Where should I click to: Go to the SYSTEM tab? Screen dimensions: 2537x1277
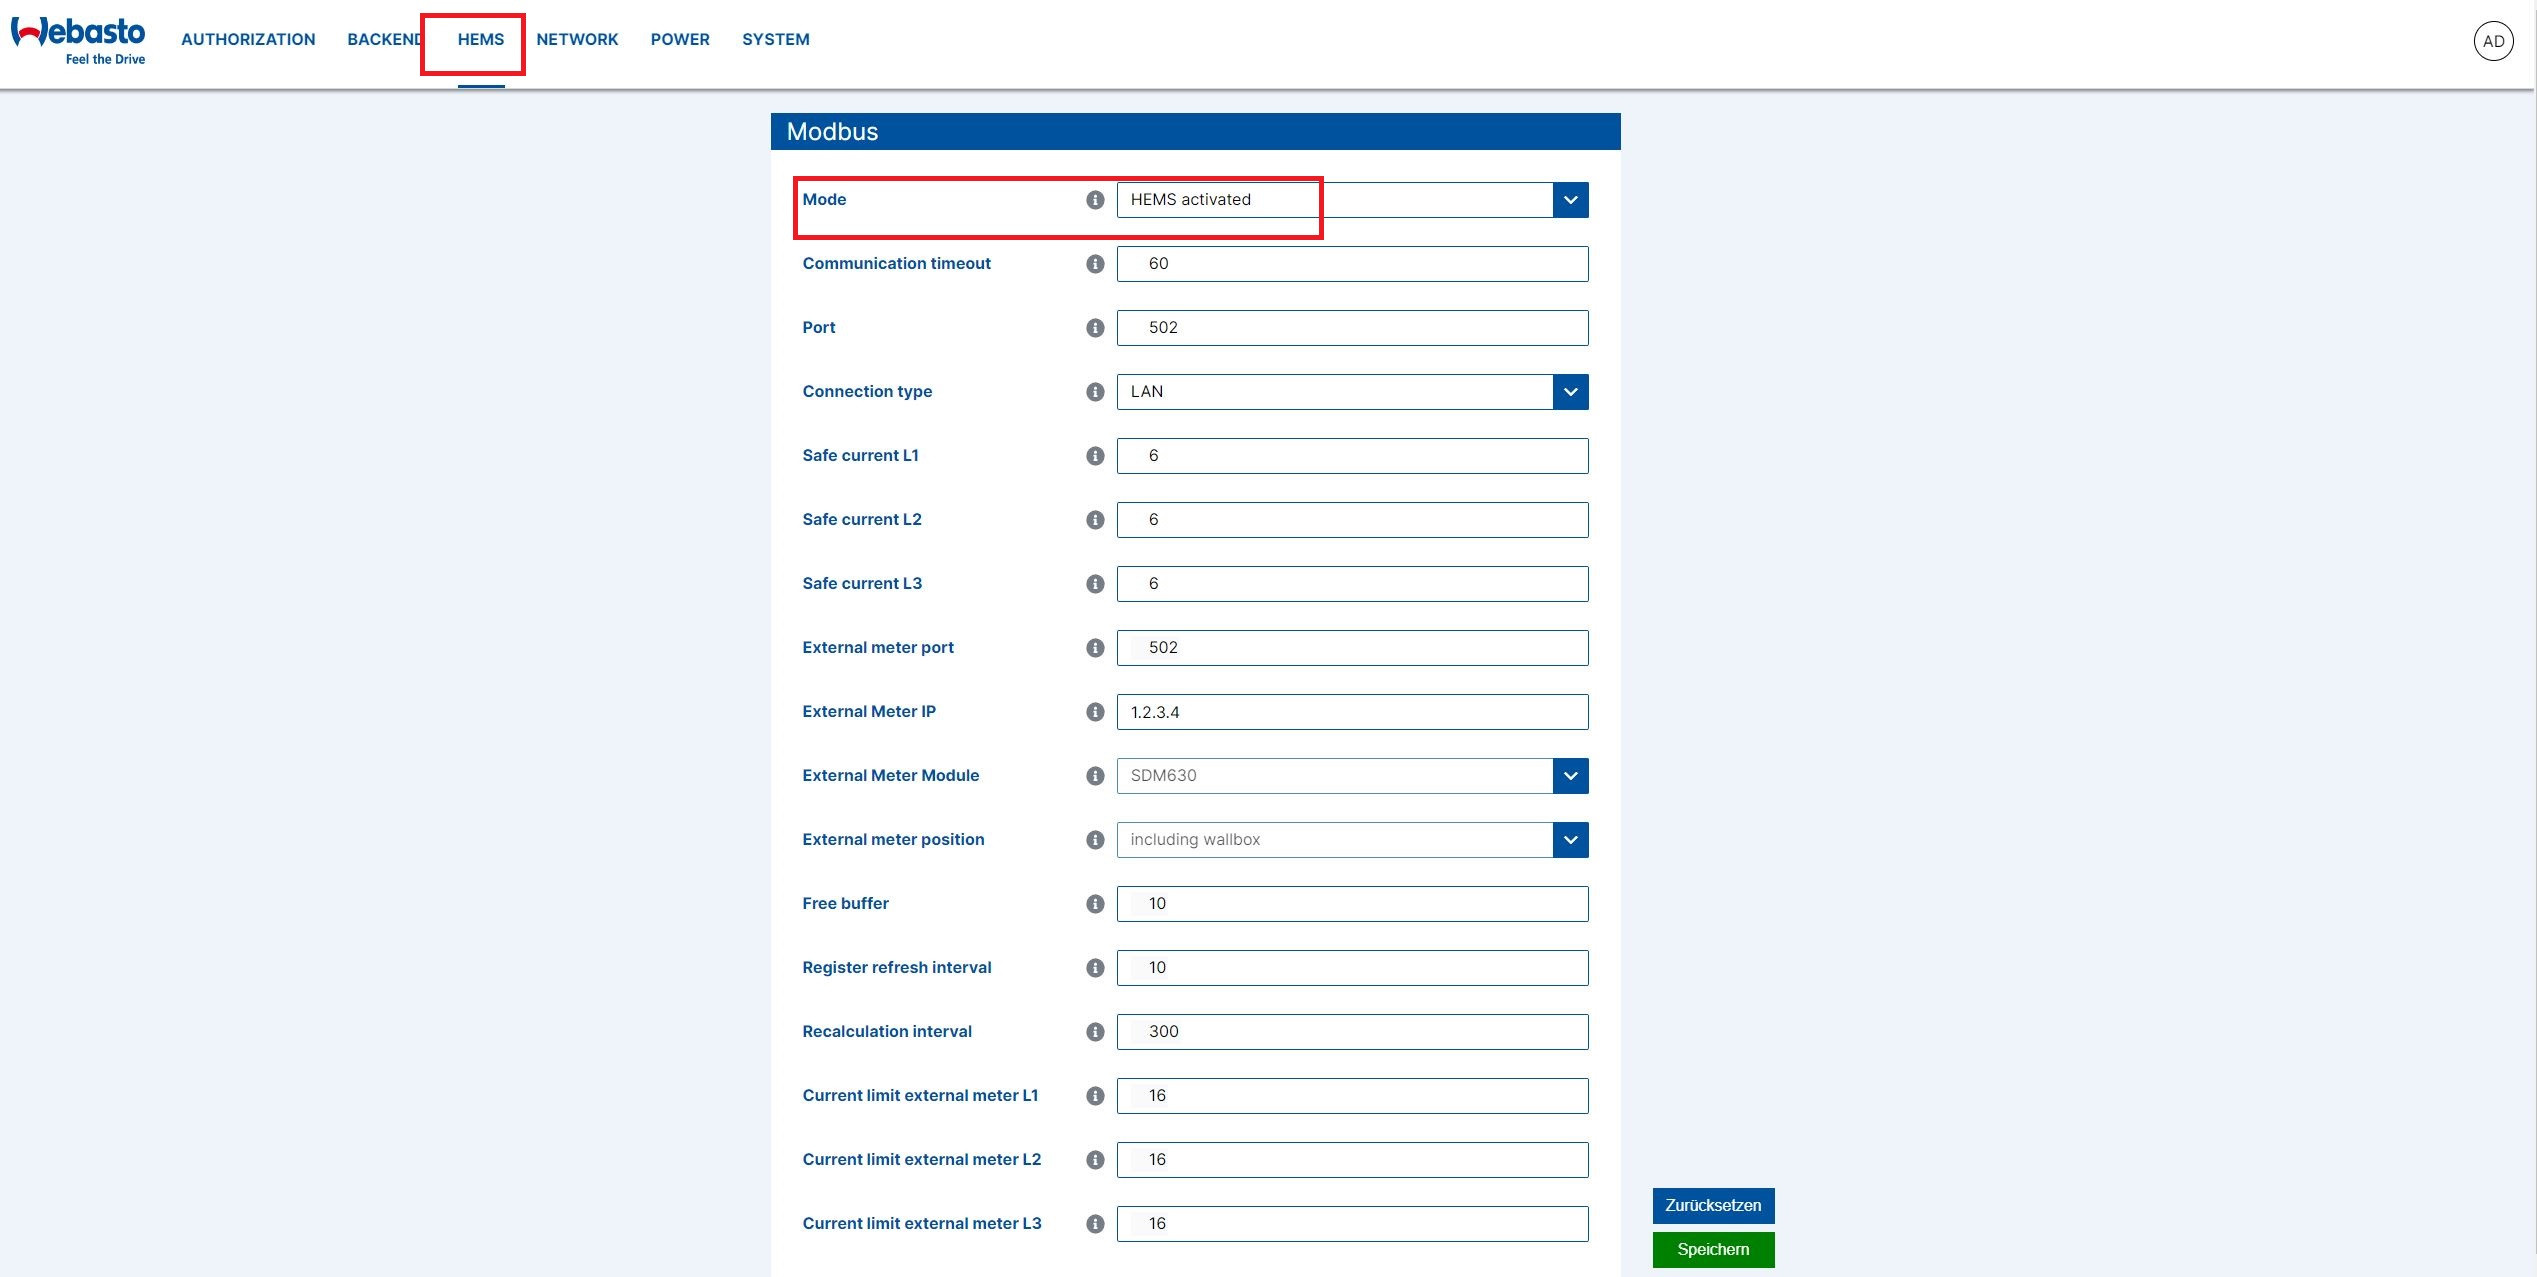(x=775, y=40)
